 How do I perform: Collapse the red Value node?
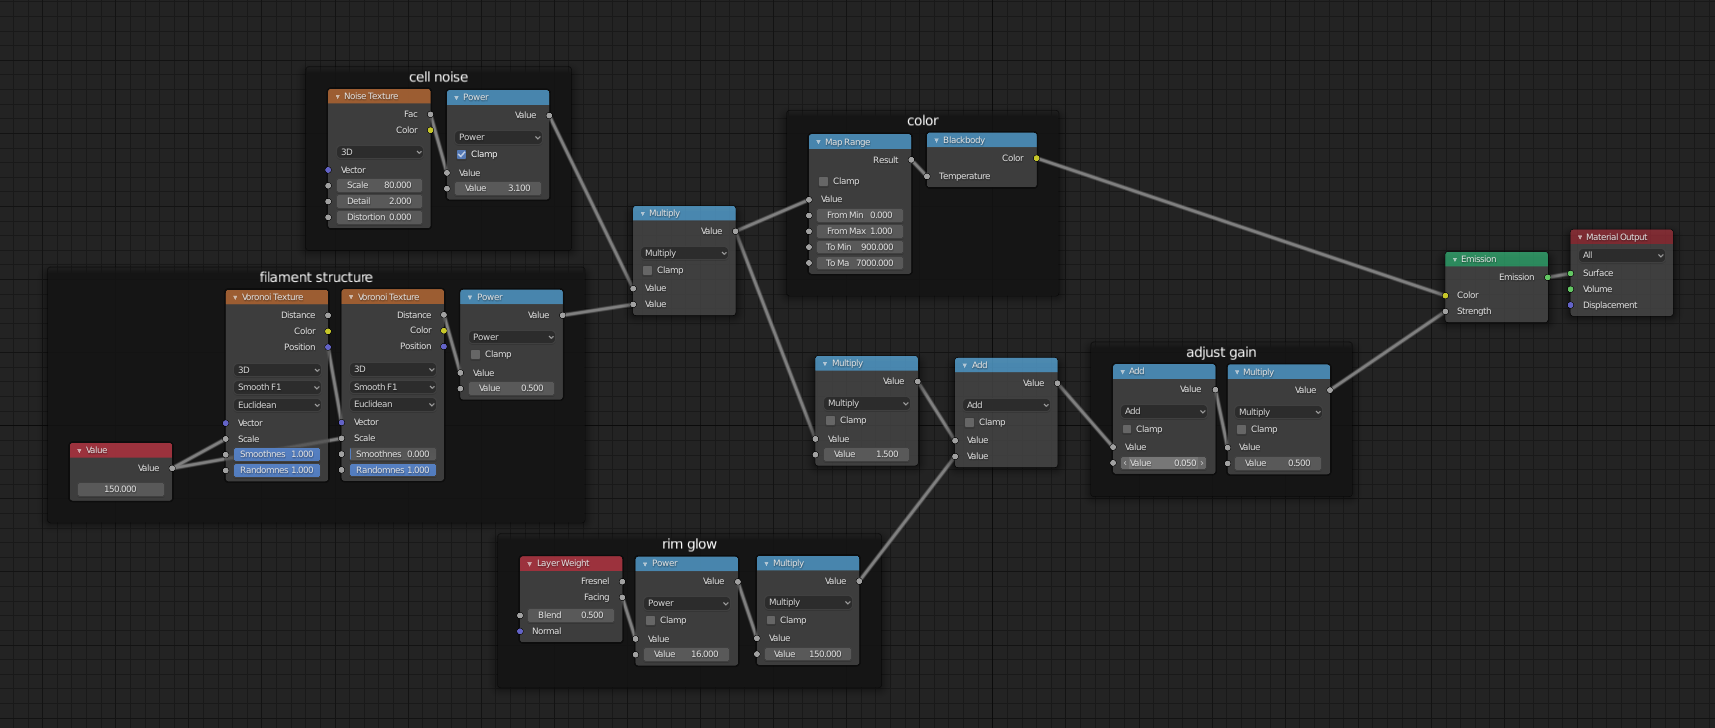(79, 451)
